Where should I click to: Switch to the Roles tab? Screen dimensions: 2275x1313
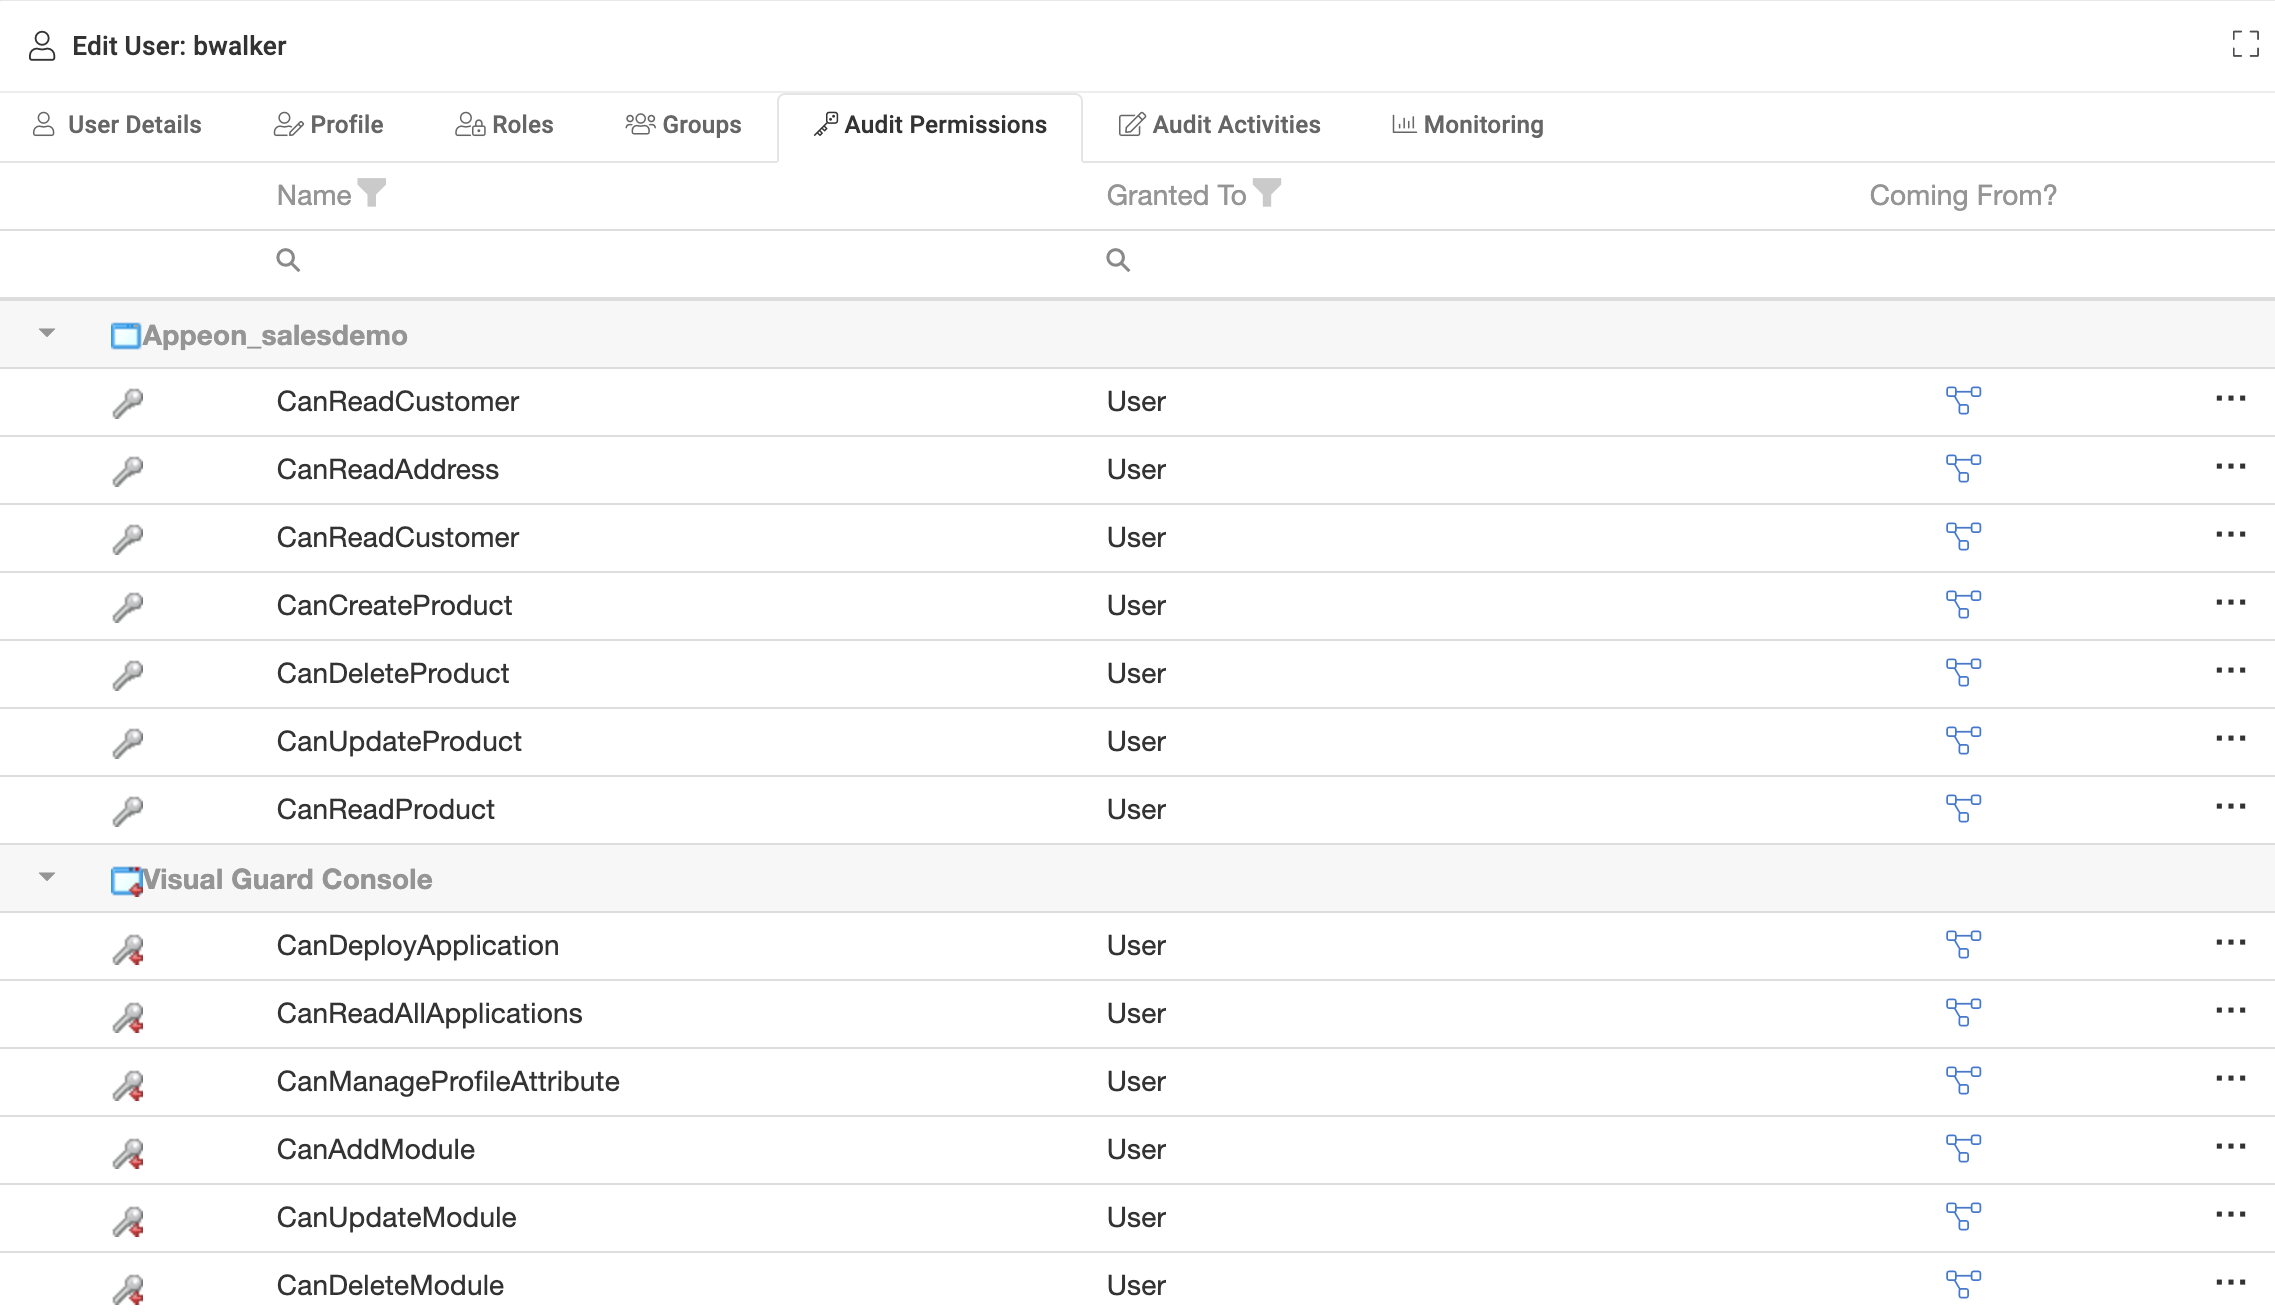click(505, 125)
